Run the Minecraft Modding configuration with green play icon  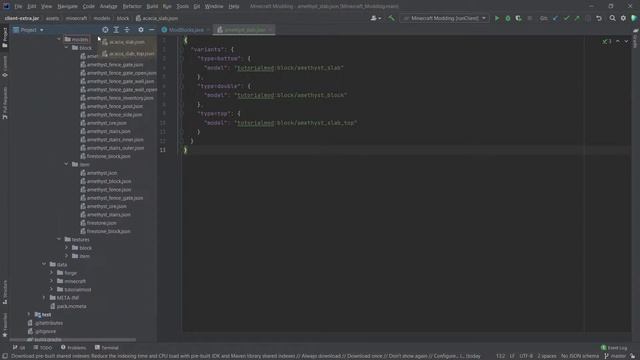(x=497, y=18)
